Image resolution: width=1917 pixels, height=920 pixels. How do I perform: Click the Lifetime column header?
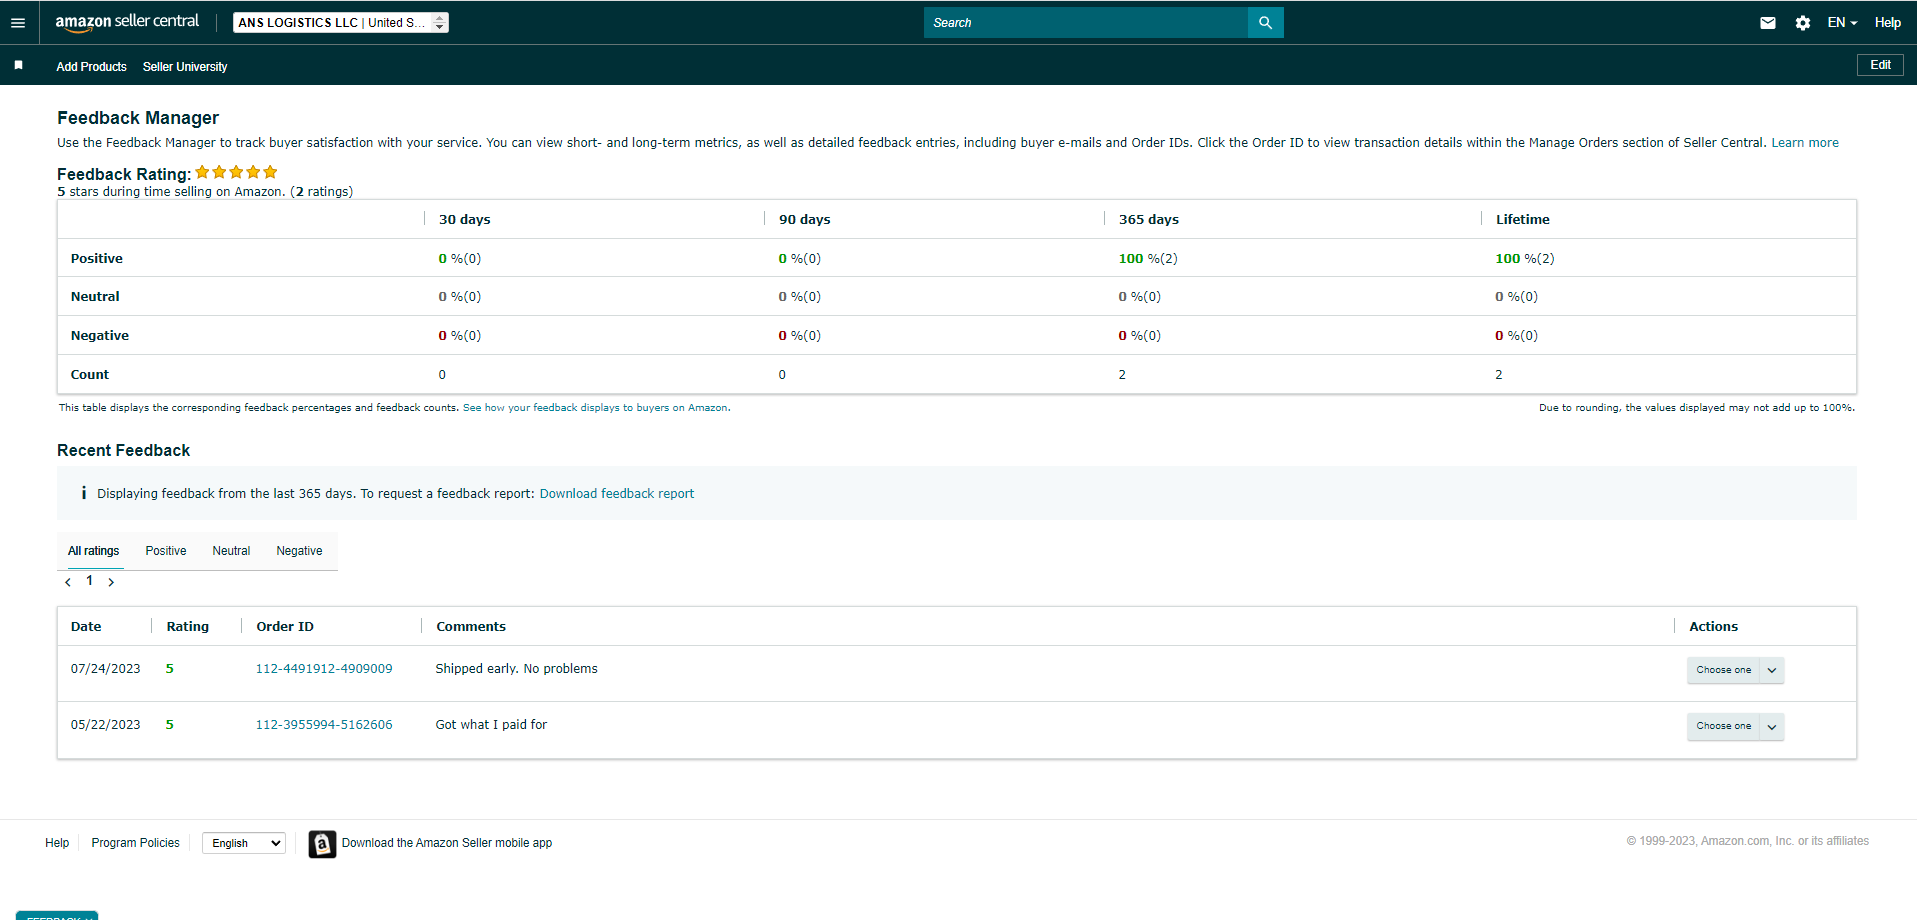tap(1523, 220)
